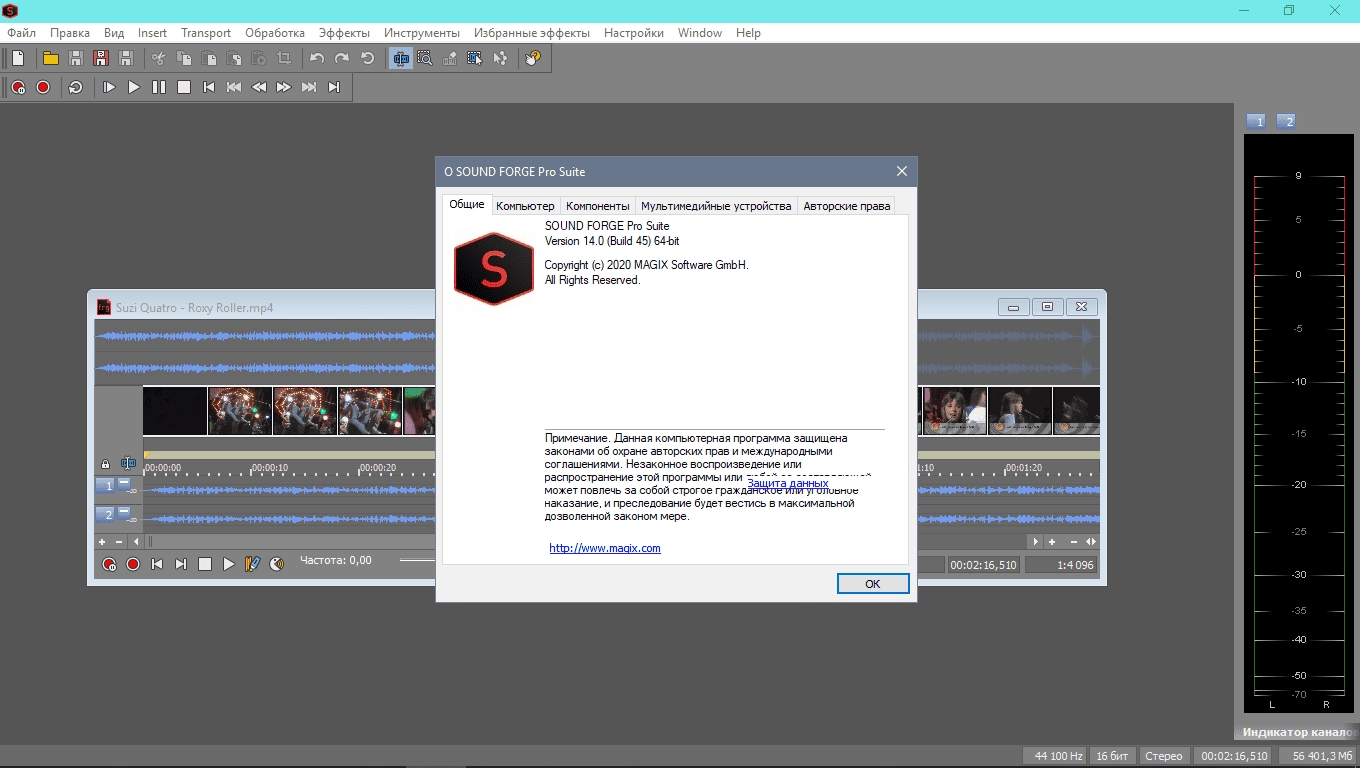Click the edit tool icon beside the lock
This screenshot has width=1360, height=768.
coord(128,464)
